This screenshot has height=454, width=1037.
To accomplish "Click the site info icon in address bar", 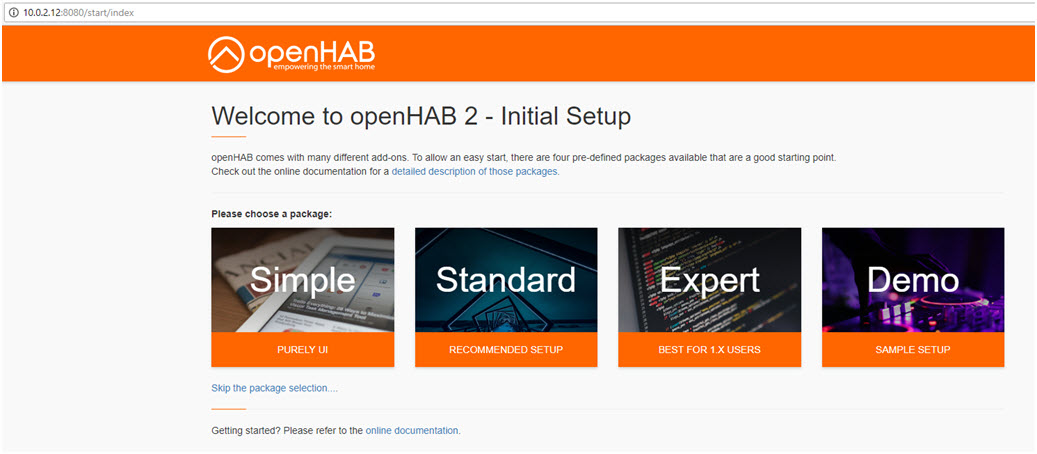I will click(x=13, y=13).
